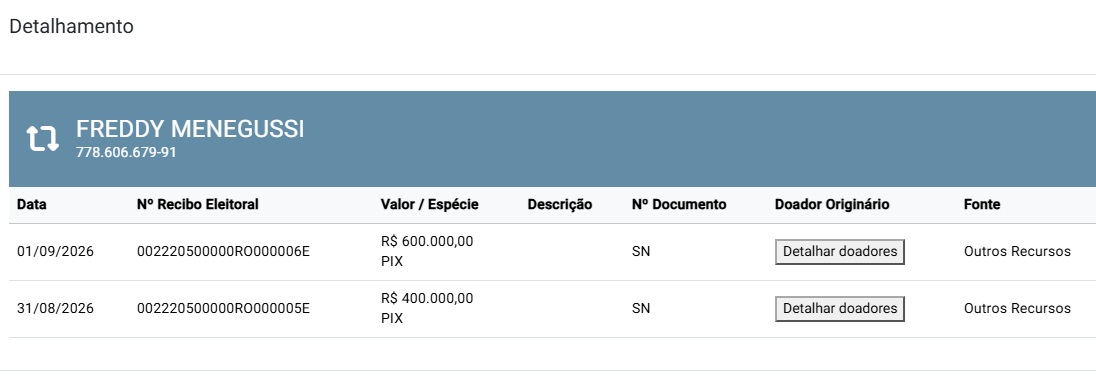Click the Nº Recibo Eleitoral column header
The height and width of the screenshot is (379, 1096).
pyautogui.click(x=198, y=205)
